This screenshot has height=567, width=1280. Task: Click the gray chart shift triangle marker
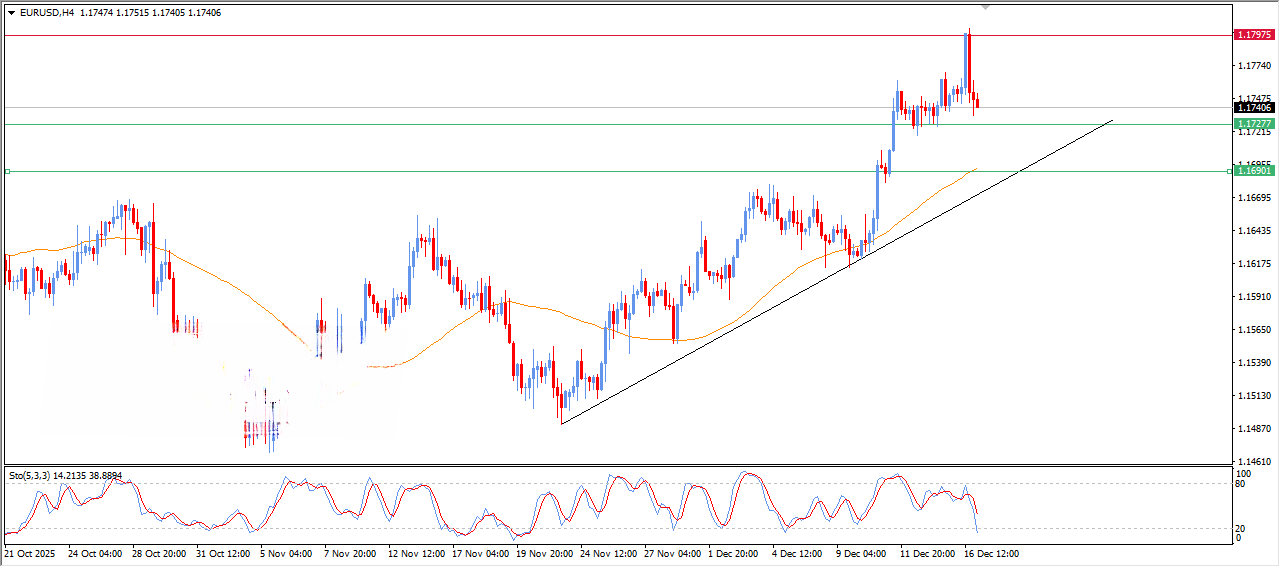pyautogui.click(x=986, y=7)
